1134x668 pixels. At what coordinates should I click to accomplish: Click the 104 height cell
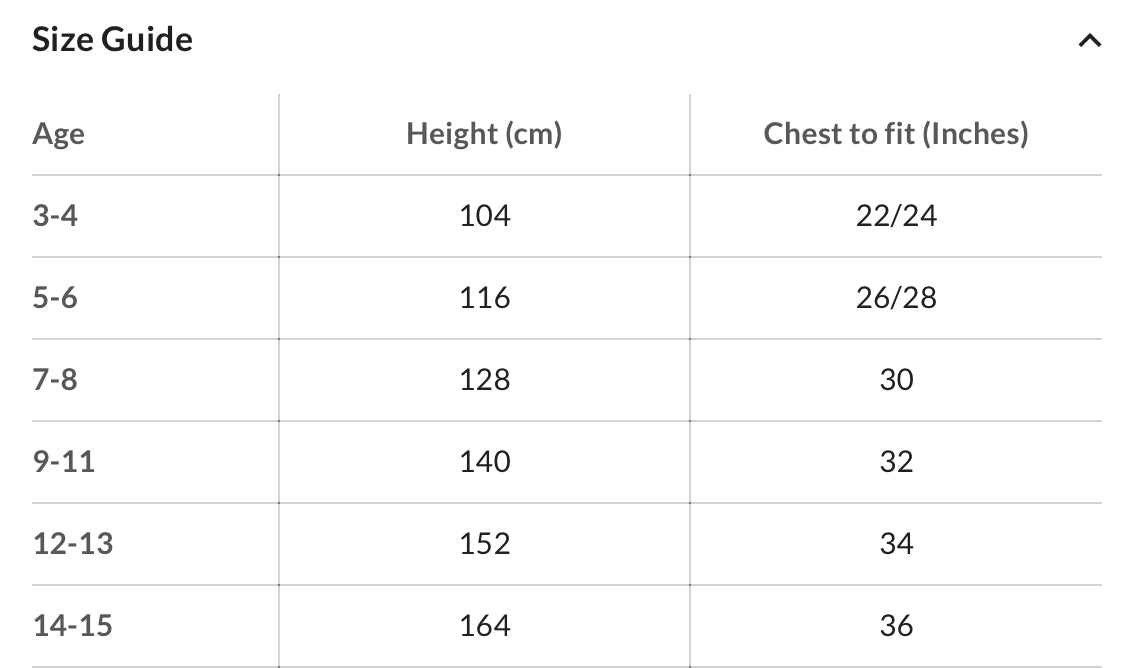coord(485,215)
